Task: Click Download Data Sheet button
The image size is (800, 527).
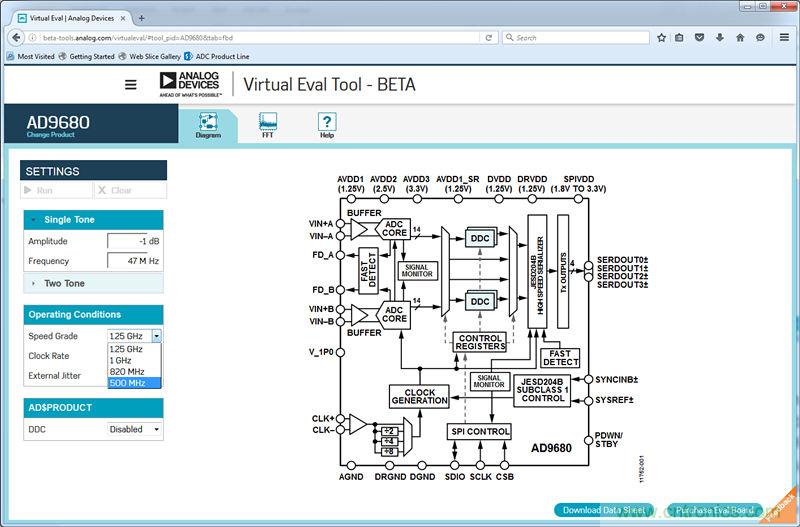Action: coord(603,510)
